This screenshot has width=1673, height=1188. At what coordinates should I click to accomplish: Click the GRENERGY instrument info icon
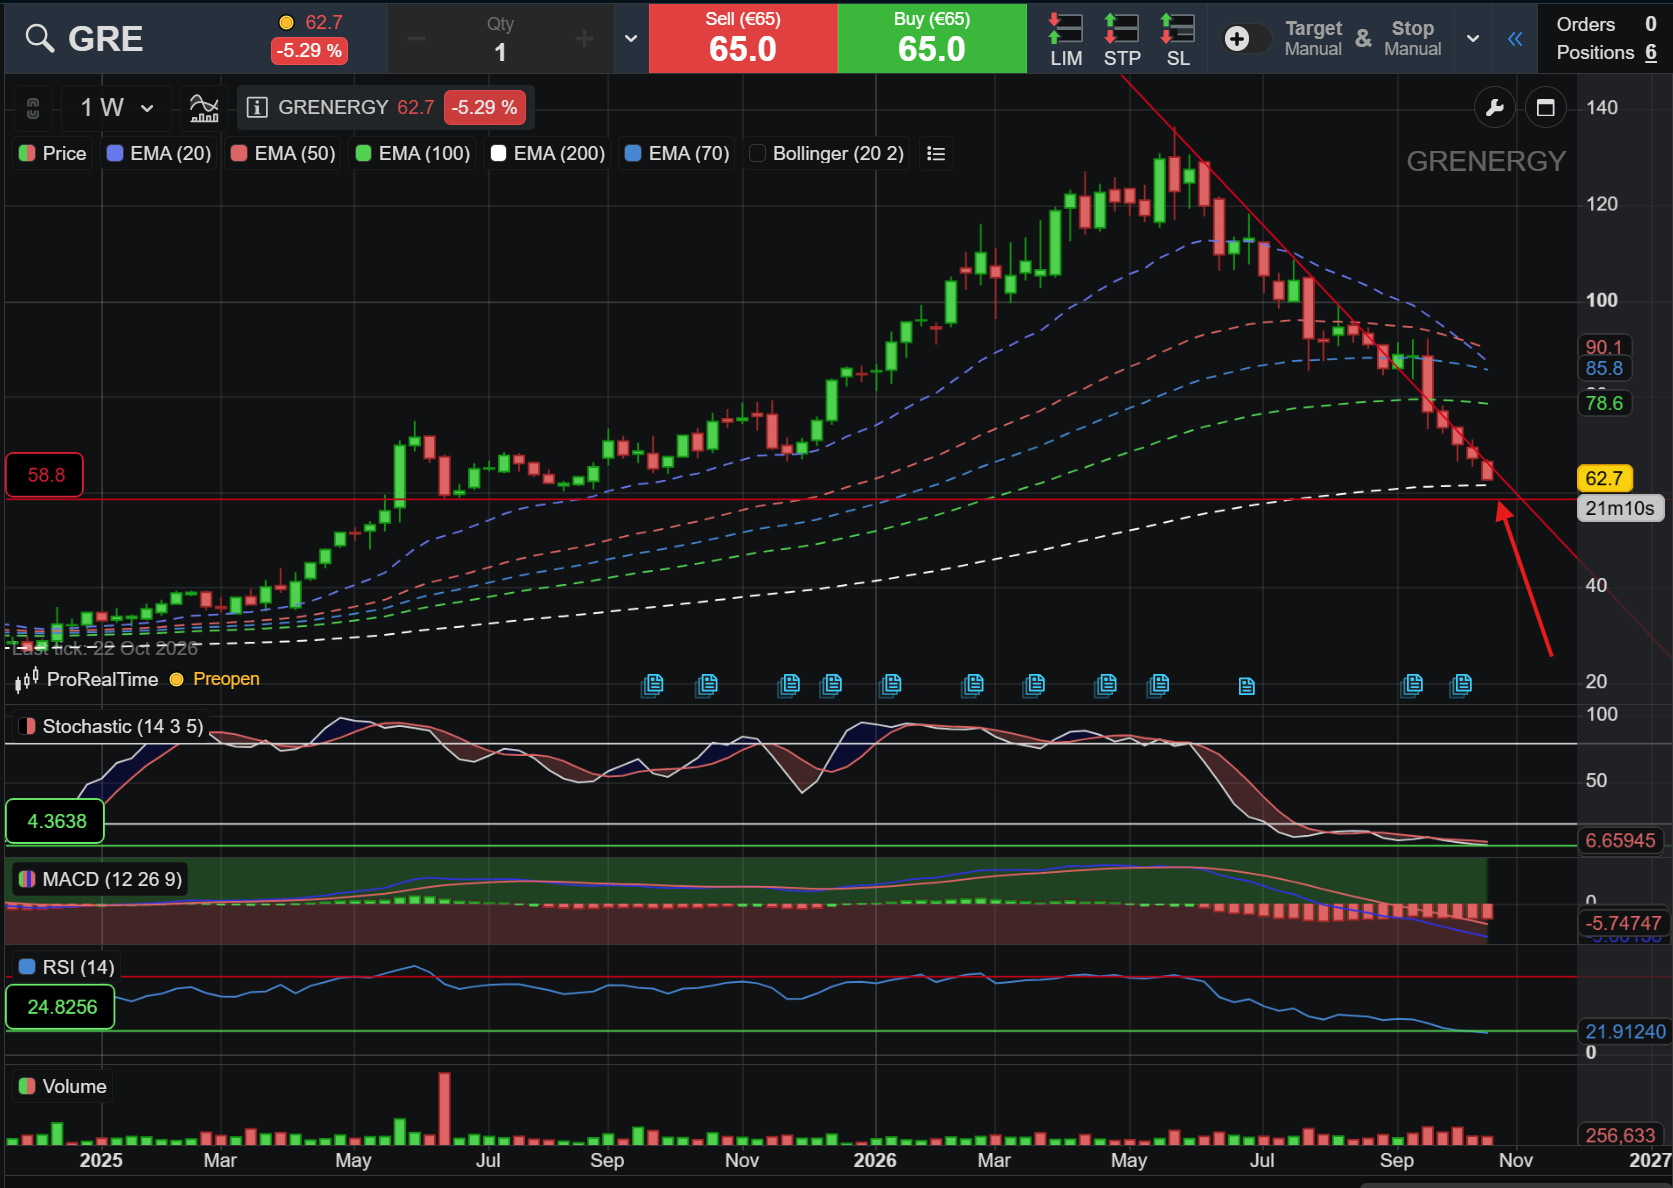(257, 107)
